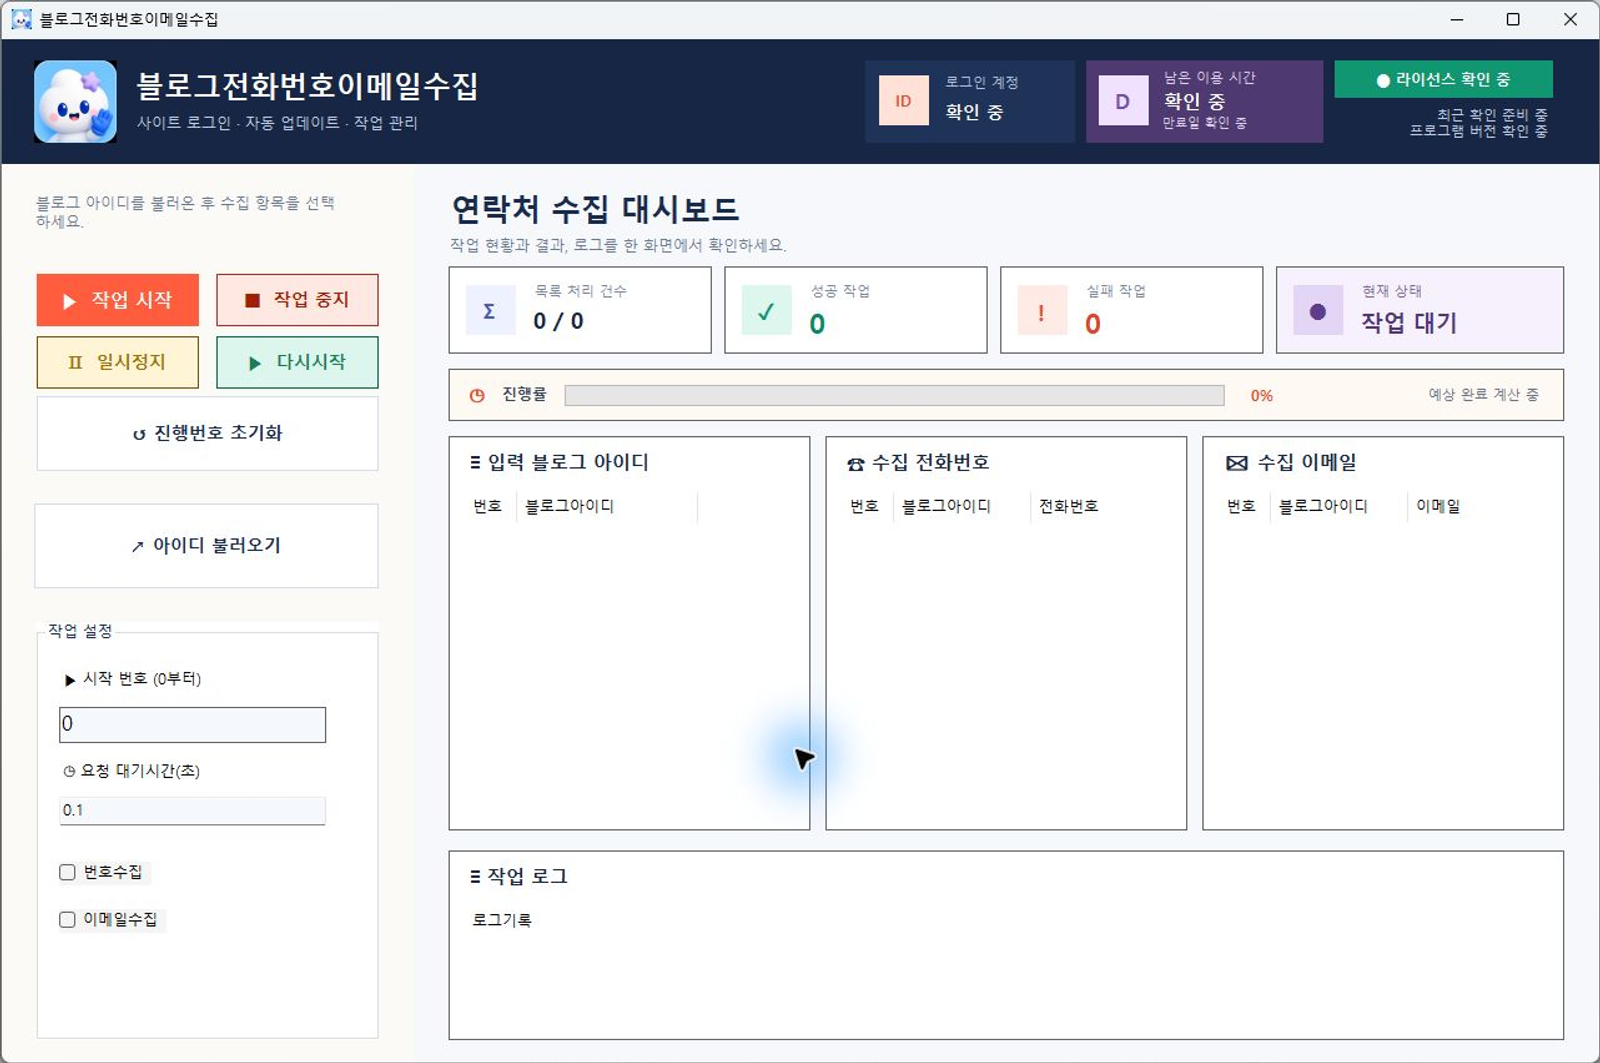1600x1063 pixels.
Task: Click 블로그아이디 header in 입력 블로그 아이디 table
Action: click(x=569, y=506)
